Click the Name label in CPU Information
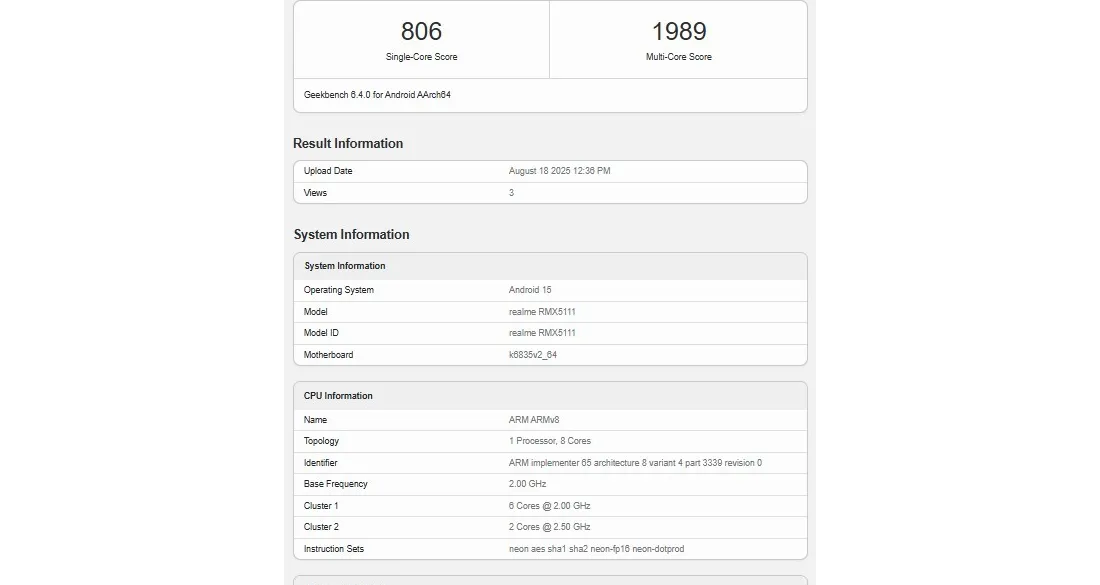 click(x=315, y=420)
